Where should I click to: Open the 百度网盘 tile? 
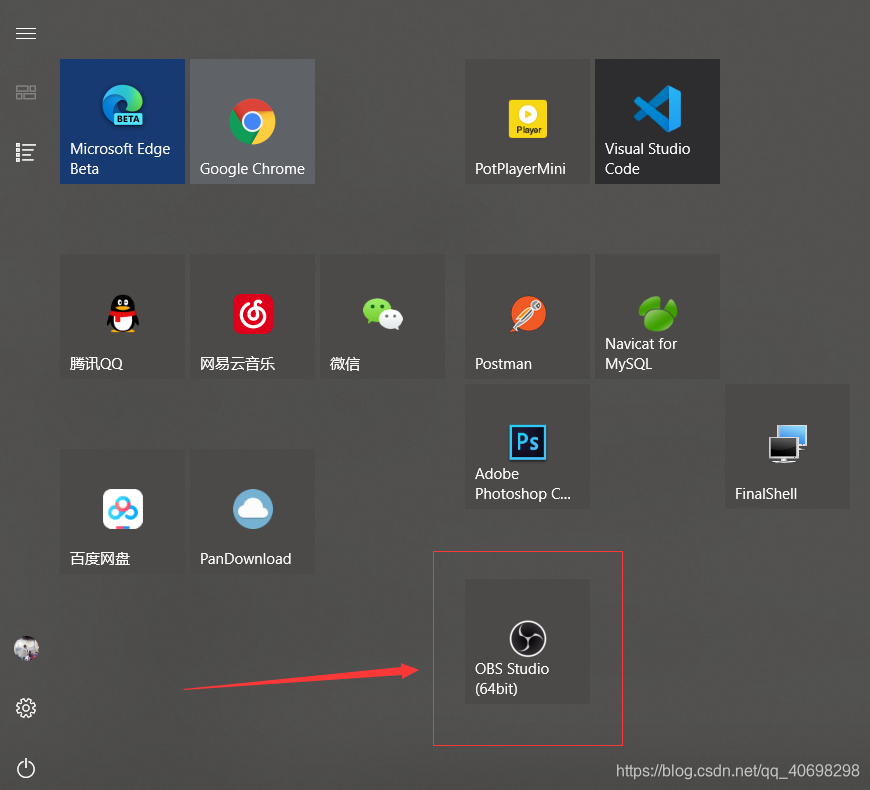point(122,512)
